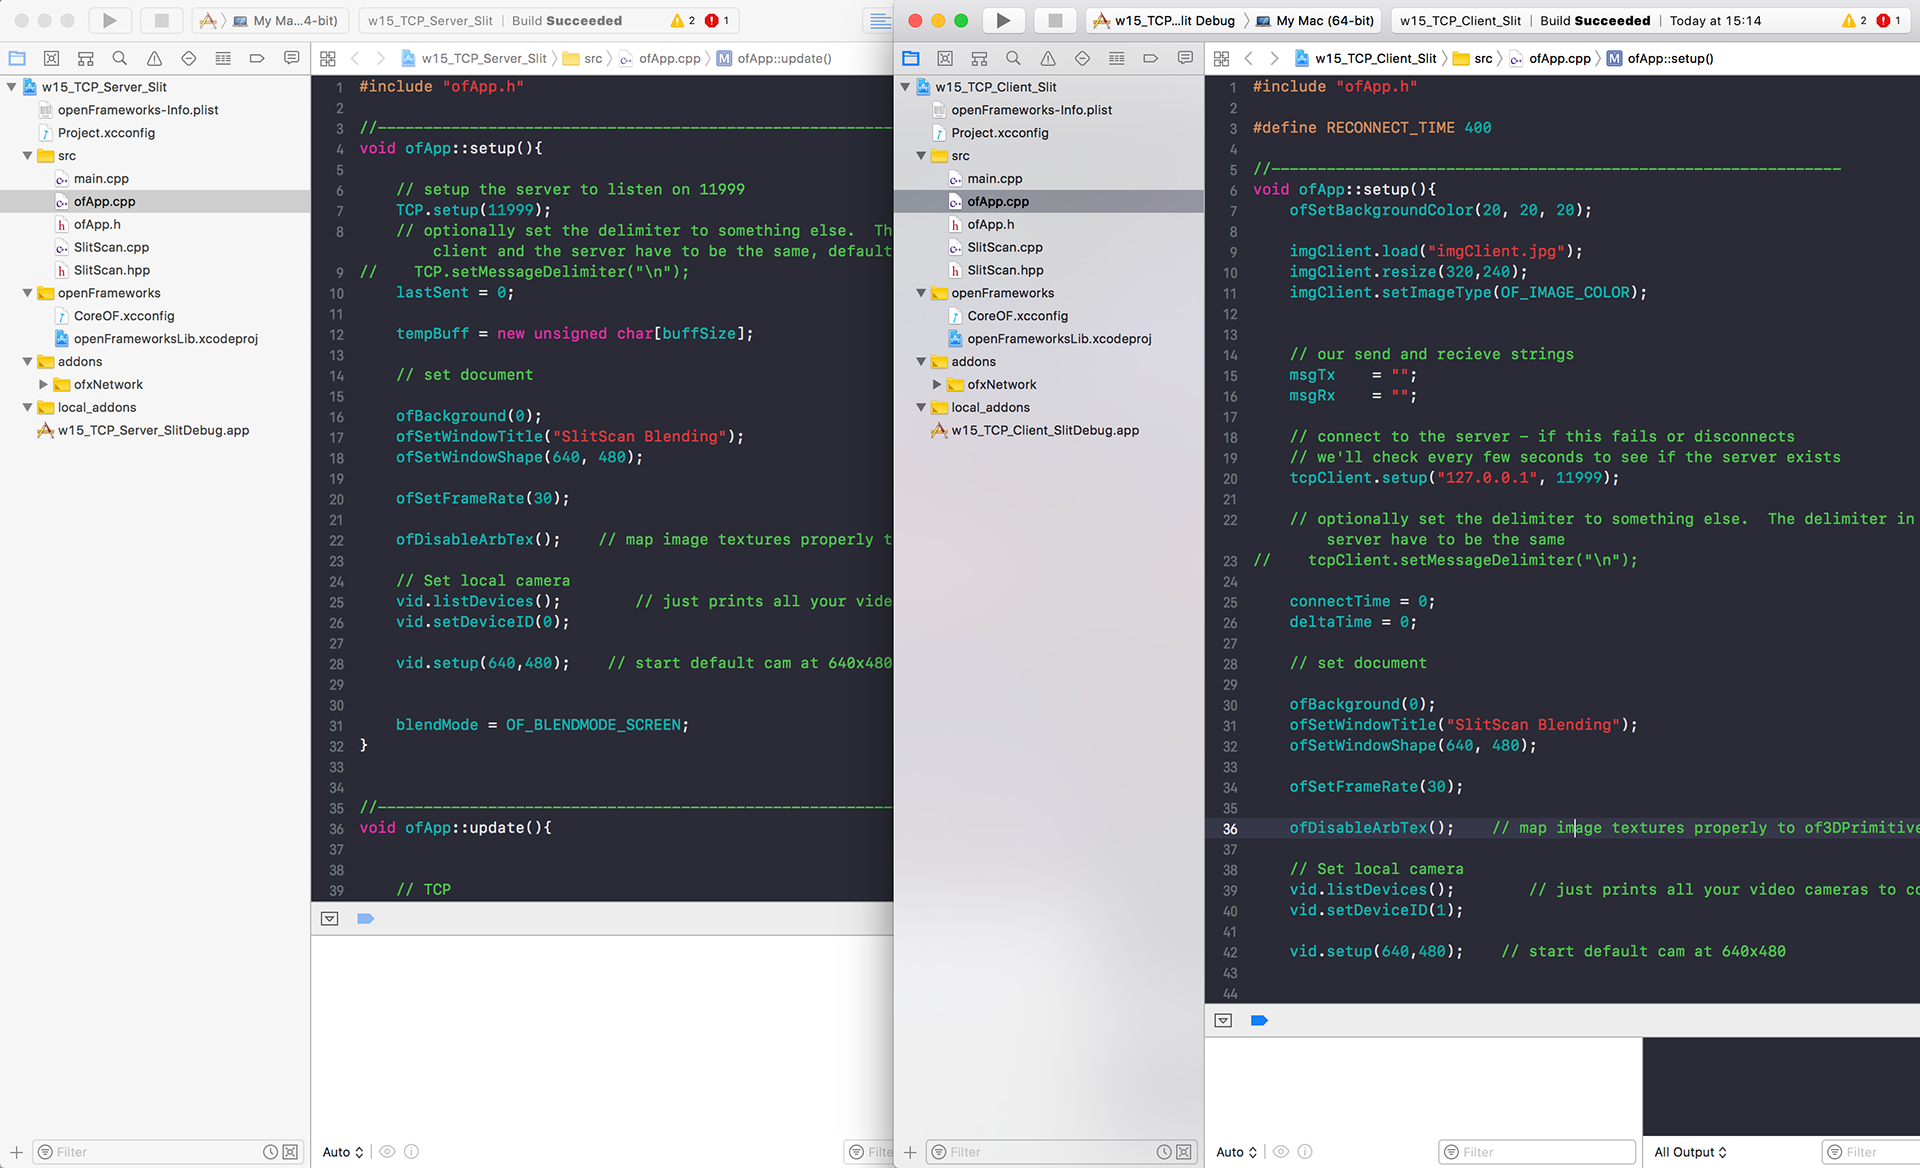Select SlitScan.cpp in server project navigator
Viewport: 1920px width, 1168px height.
(x=110, y=247)
